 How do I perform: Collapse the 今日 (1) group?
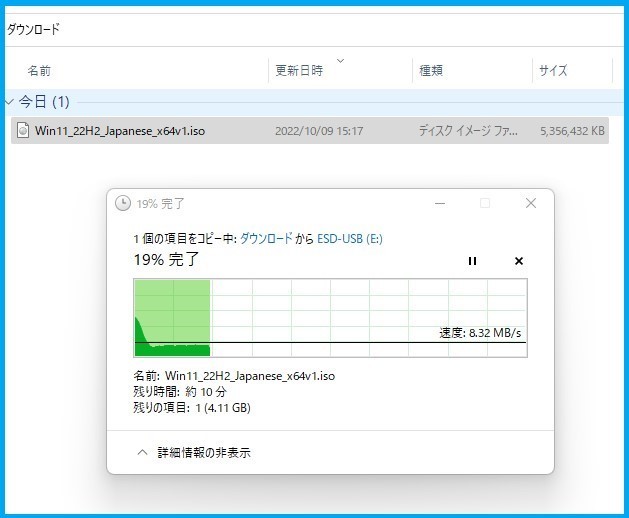(9, 102)
